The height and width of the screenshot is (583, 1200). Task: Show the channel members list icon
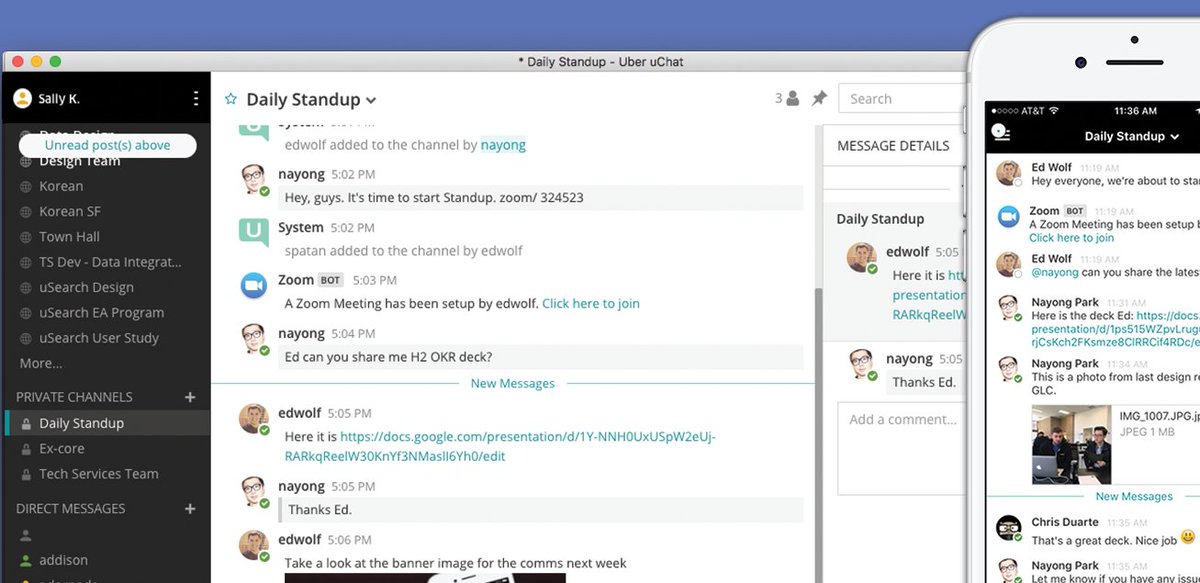click(x=793, y=99)
